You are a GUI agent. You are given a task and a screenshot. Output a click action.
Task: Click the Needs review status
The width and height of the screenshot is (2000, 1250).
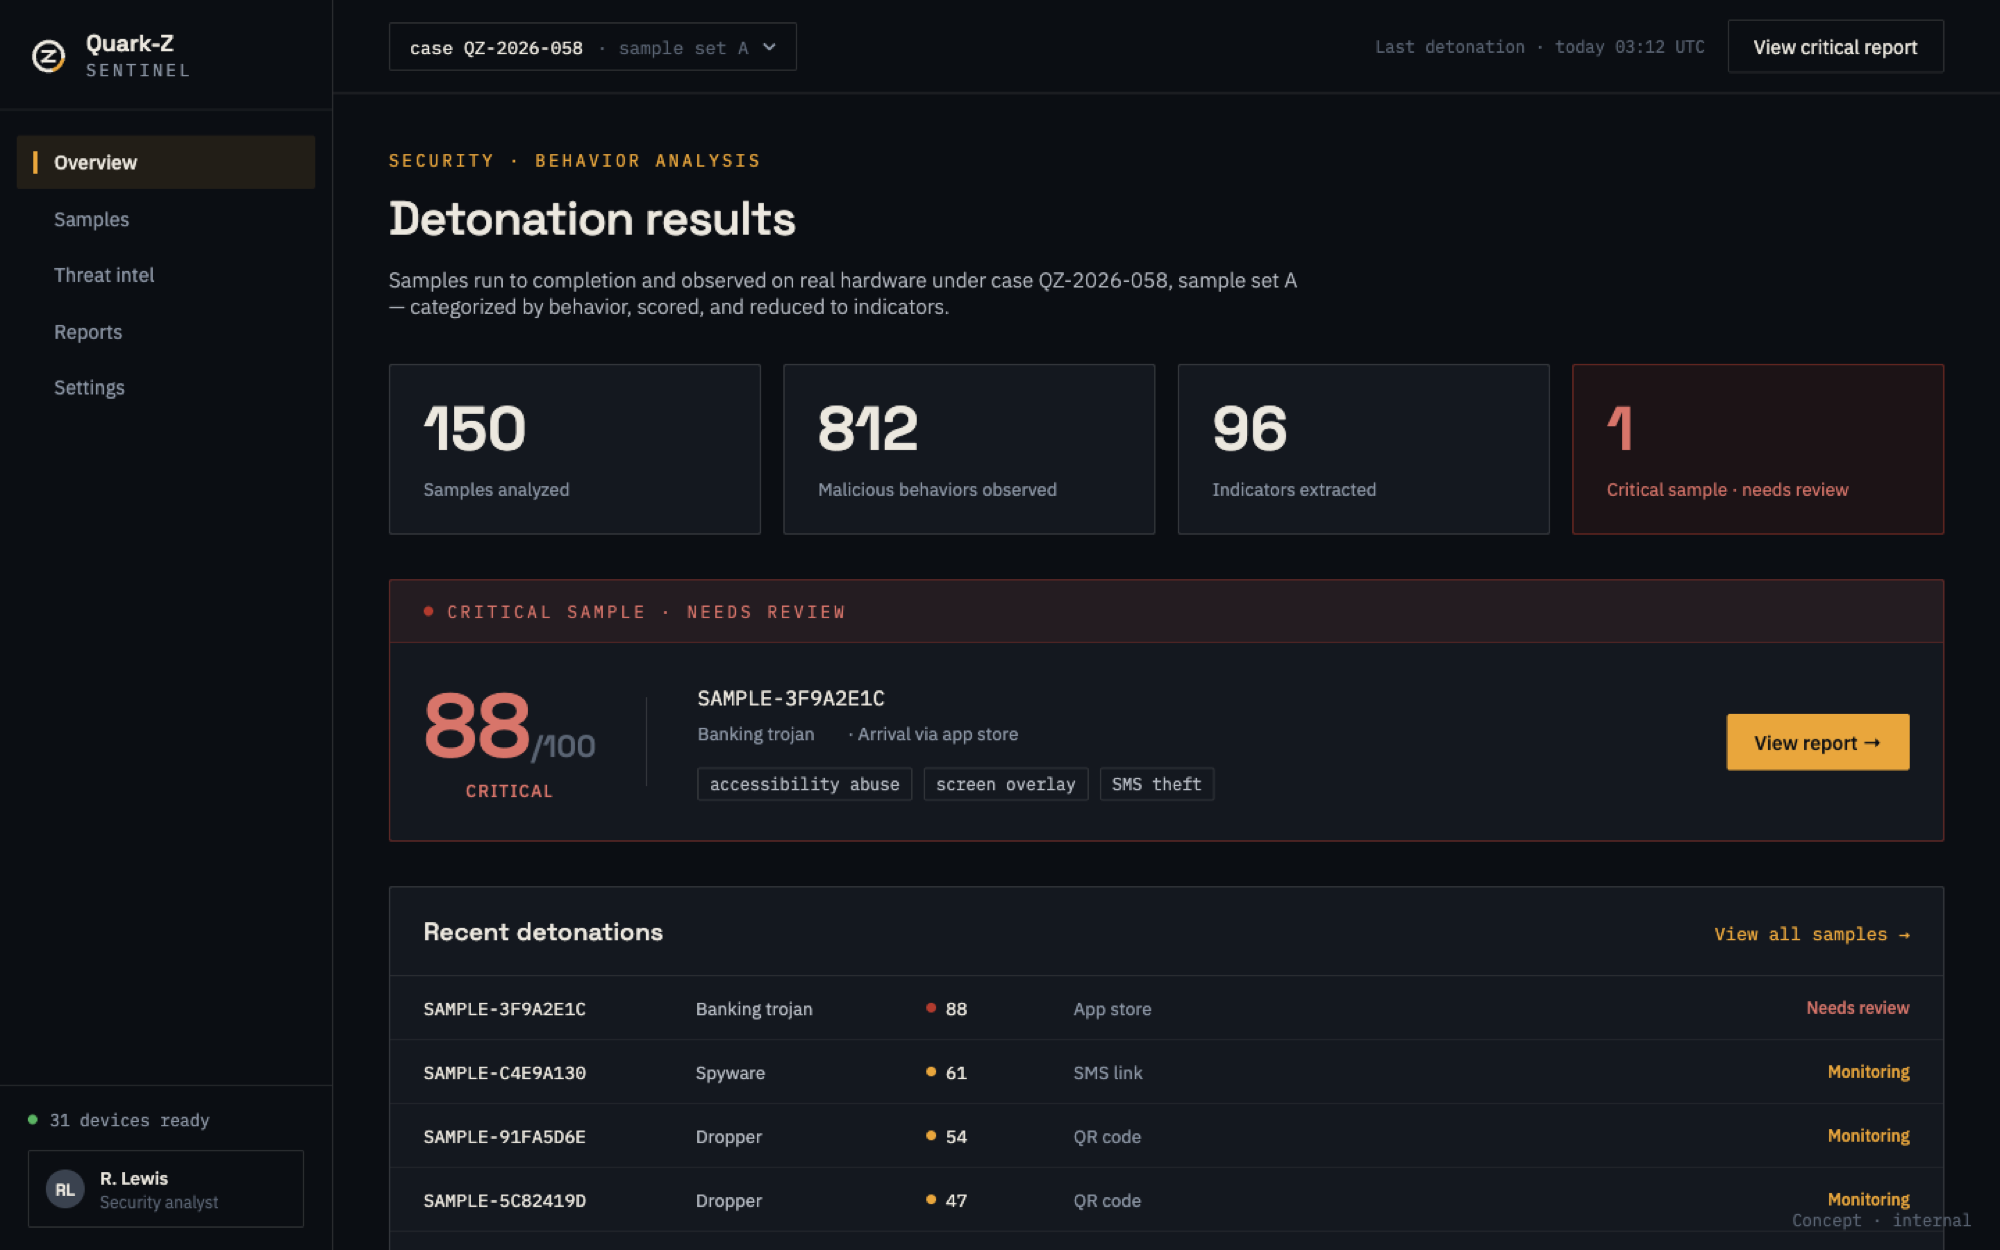tap(1857, 1008)
